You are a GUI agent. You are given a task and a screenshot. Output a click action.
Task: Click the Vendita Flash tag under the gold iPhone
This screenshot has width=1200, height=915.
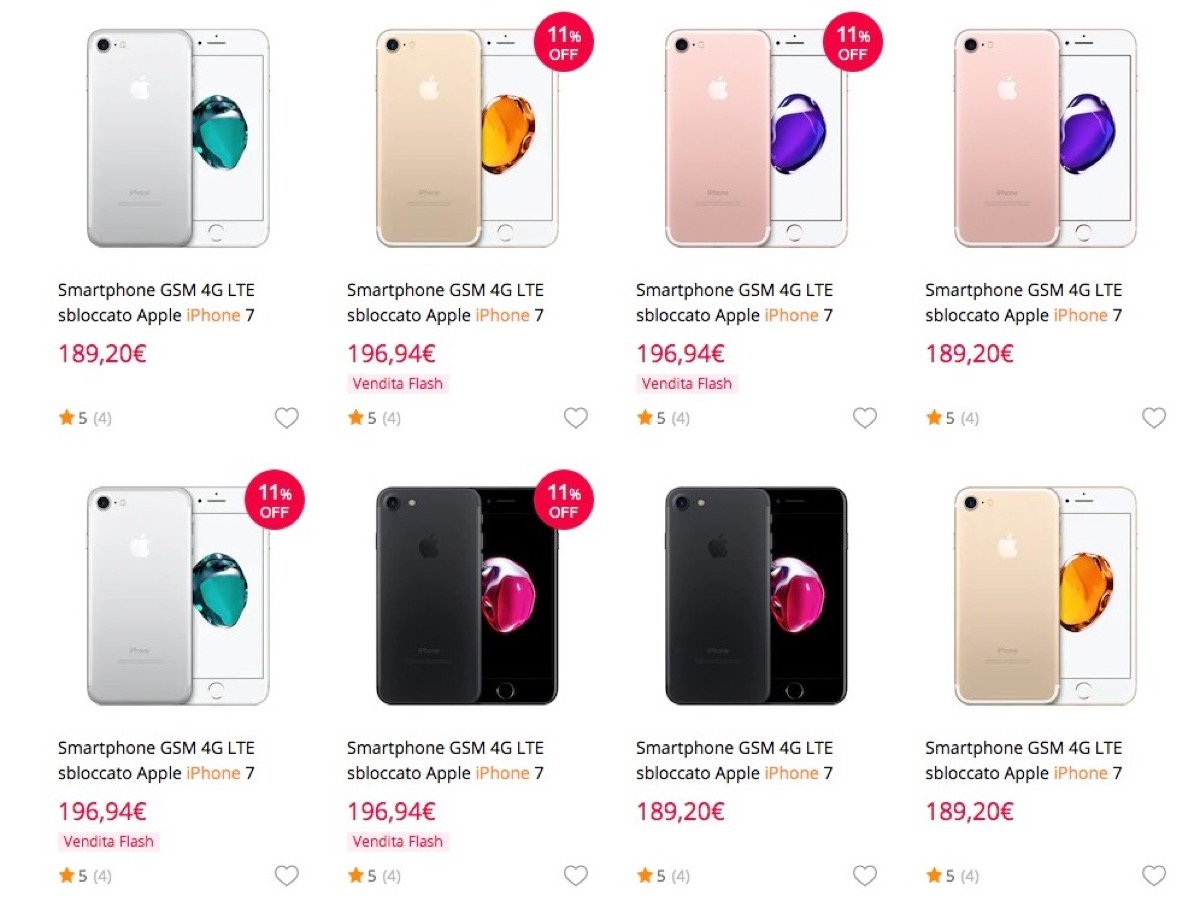point(399,384)
